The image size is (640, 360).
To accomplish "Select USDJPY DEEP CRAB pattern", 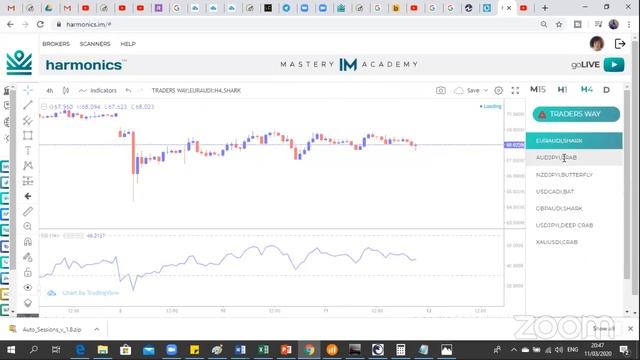I will coord(574,225).
